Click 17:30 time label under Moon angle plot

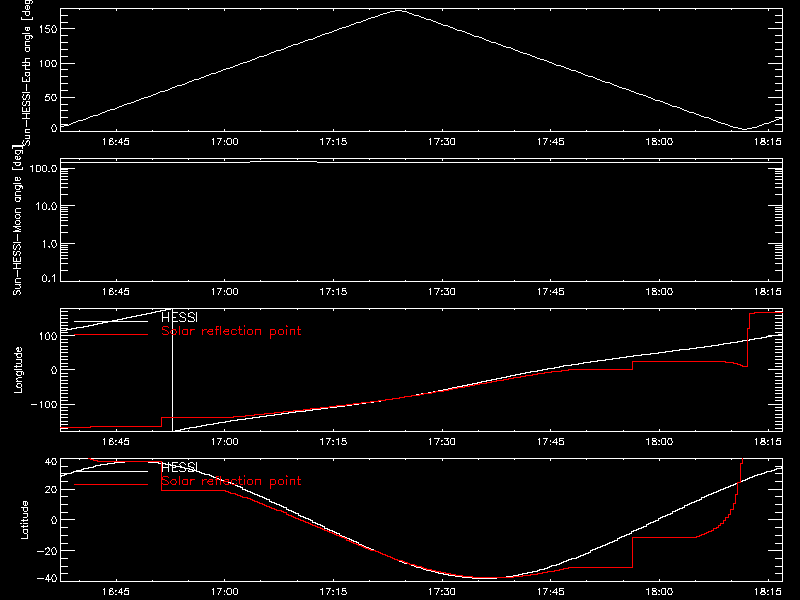442,292
